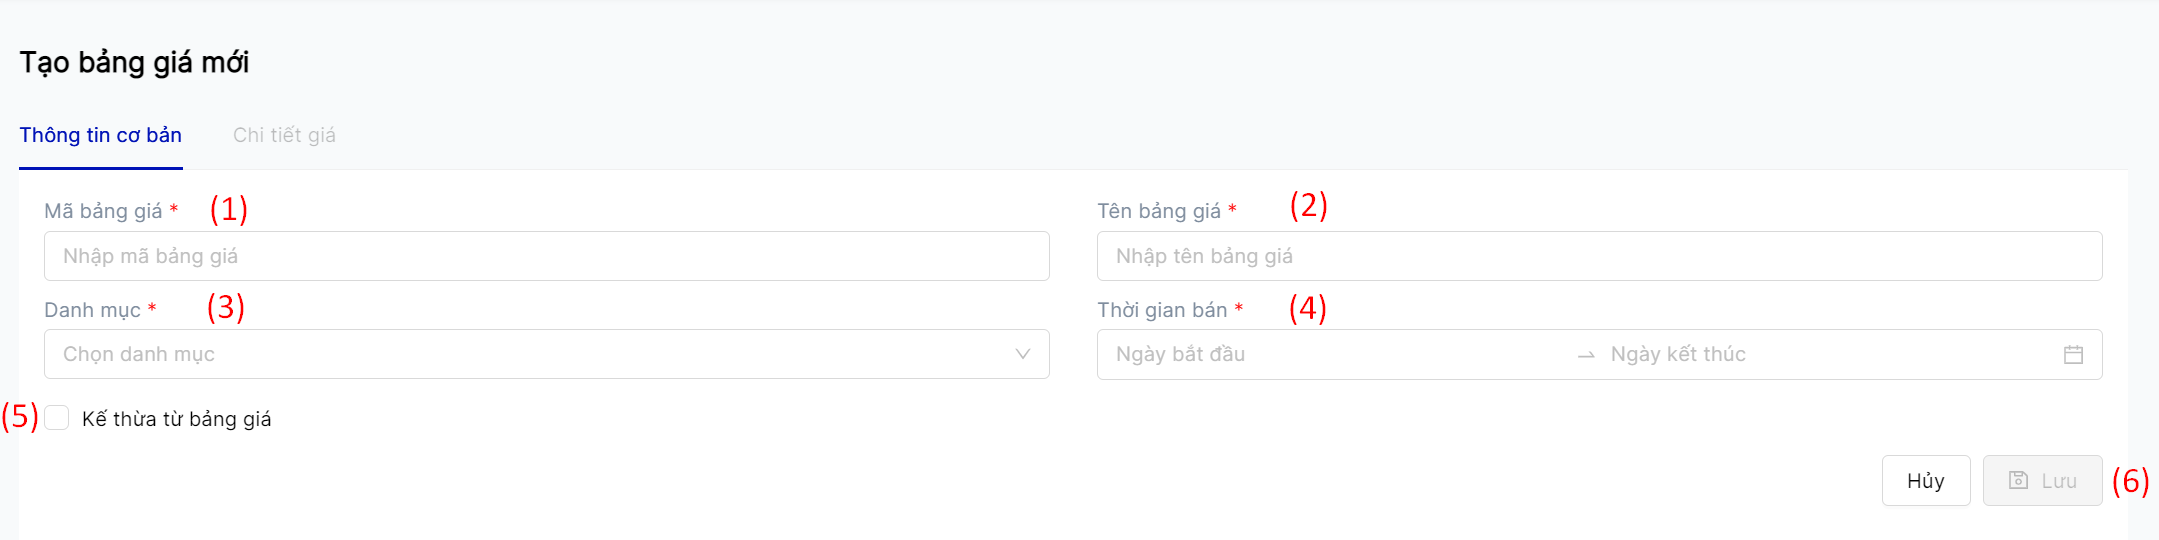Click the Tạo bảng giá mới heading

coord(134,62)
